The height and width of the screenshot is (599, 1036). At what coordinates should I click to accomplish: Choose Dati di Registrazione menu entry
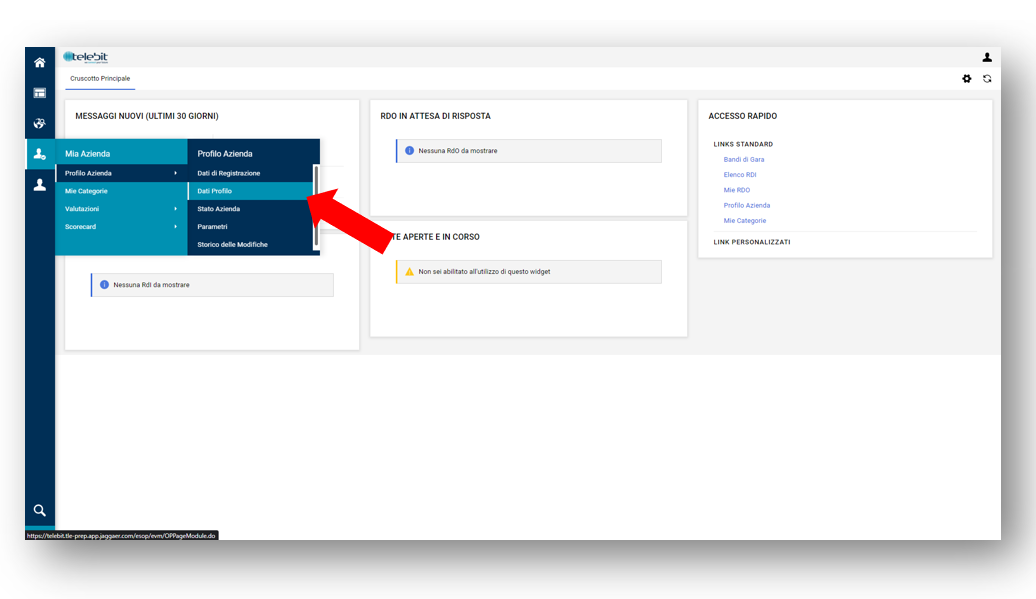[229, 173]
